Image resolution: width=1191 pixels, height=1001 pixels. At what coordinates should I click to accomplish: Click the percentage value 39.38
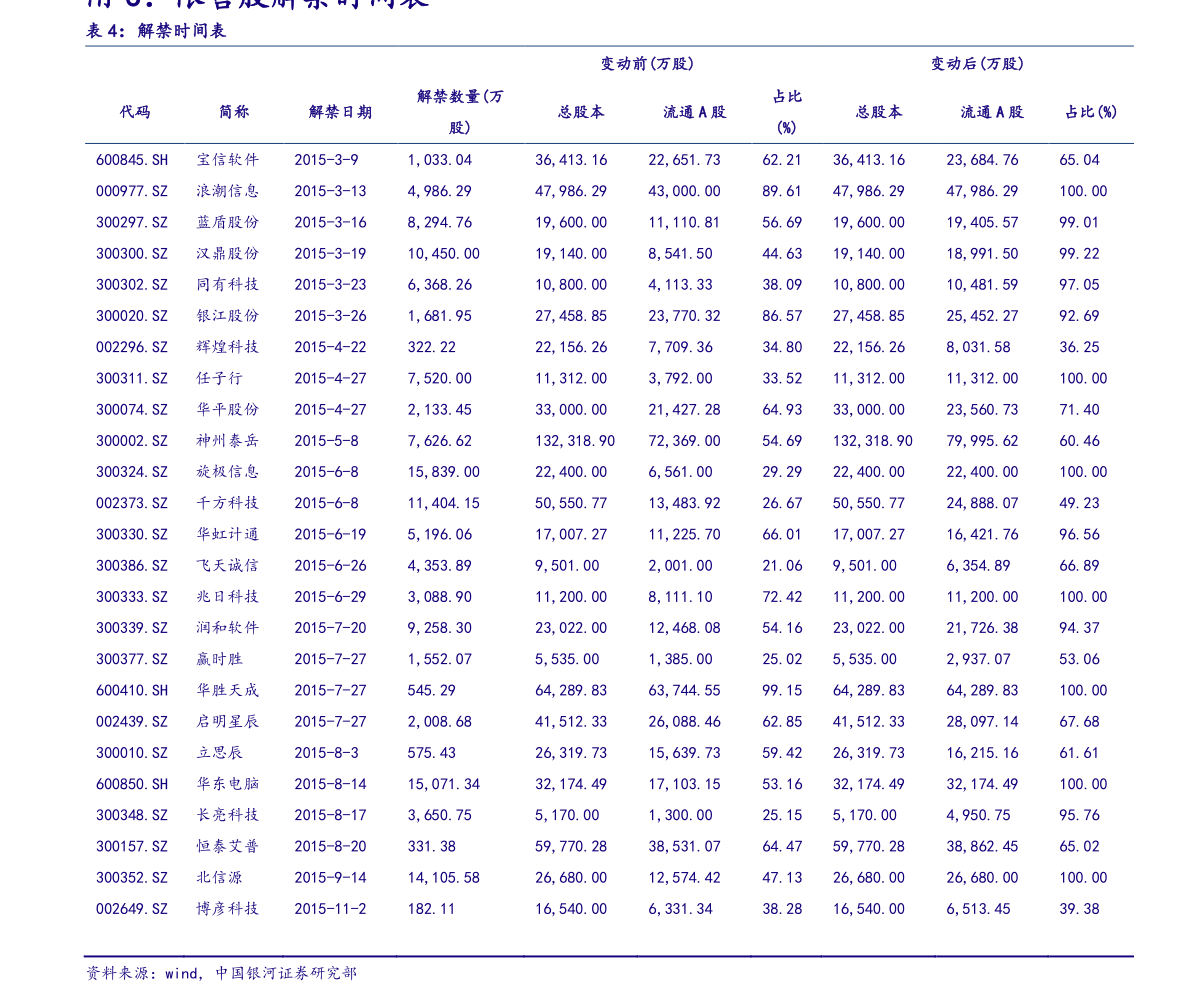pos(1079,909)
